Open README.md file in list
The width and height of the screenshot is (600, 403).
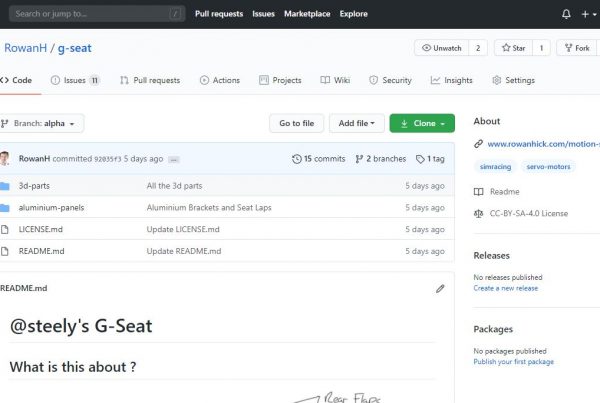pos(41,251)
